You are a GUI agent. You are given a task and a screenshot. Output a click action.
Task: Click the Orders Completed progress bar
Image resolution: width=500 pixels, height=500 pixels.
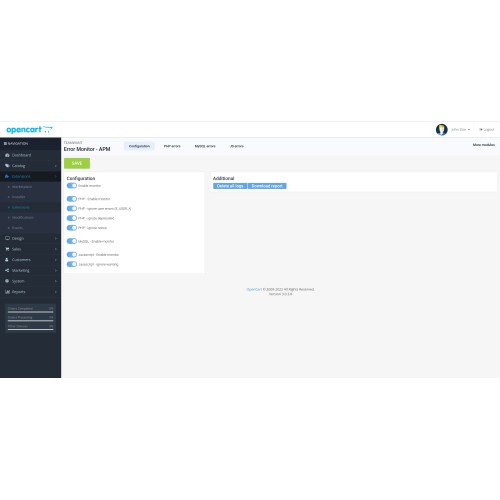[x=31, y=312]
